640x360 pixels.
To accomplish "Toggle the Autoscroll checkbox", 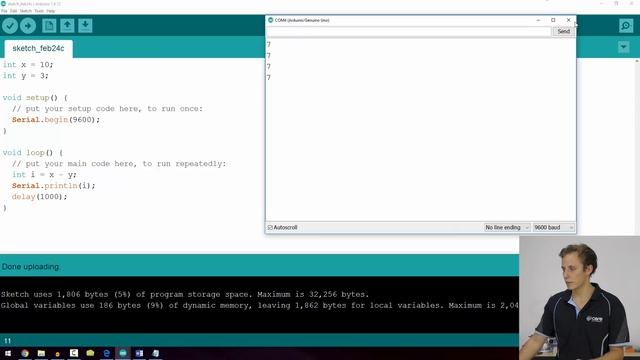I will pos(270,227).
